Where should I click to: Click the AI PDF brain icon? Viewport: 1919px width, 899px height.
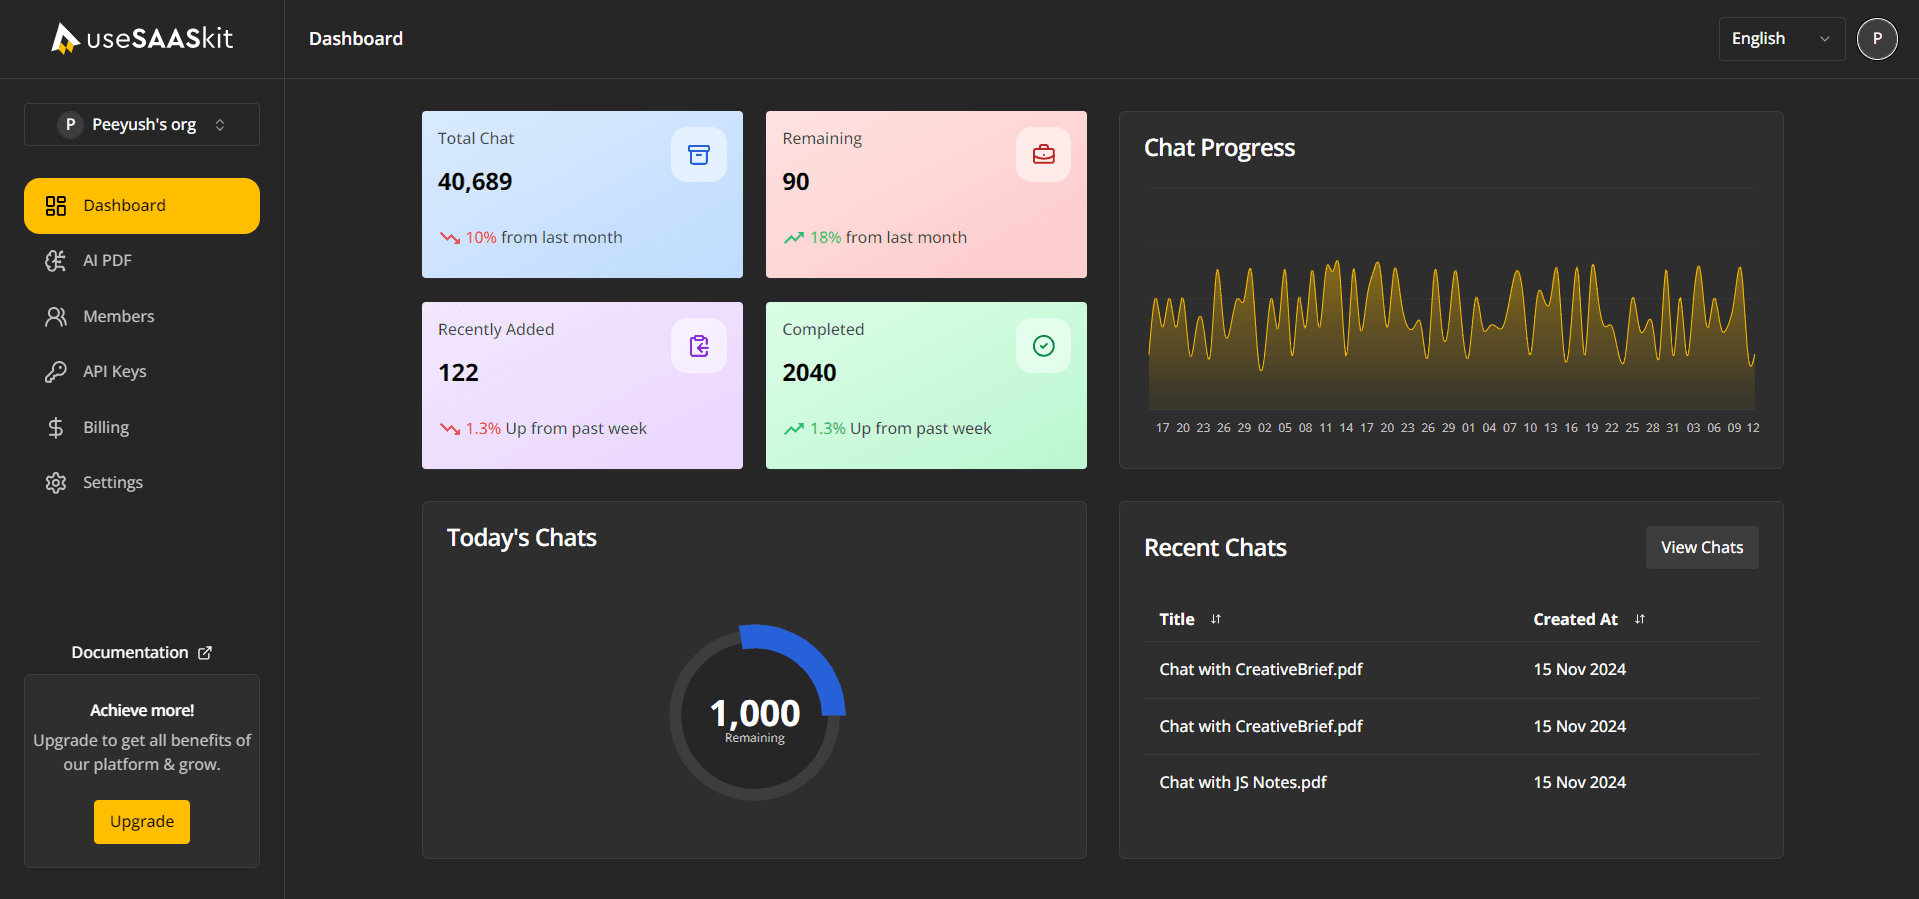(x=56, y=261)
